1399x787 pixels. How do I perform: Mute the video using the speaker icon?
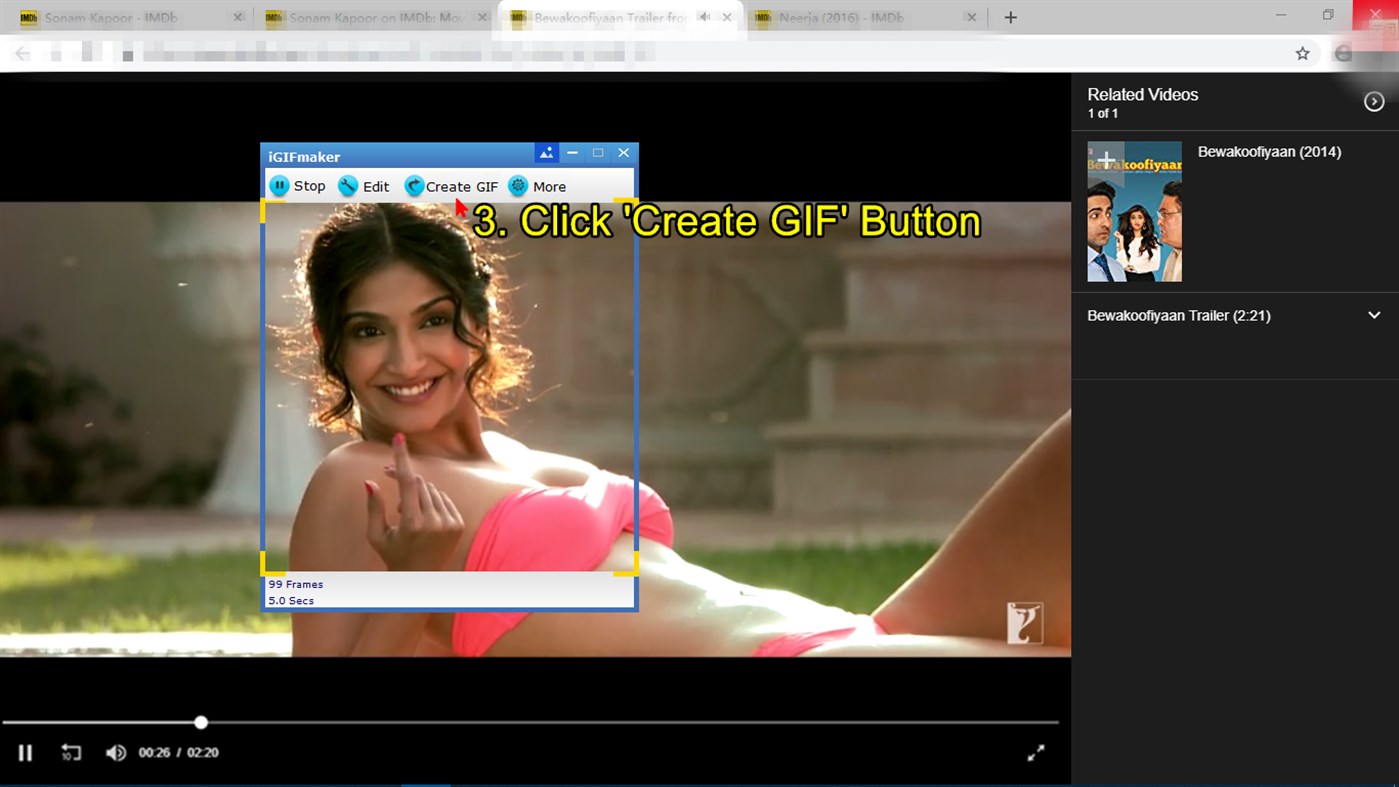118,753
